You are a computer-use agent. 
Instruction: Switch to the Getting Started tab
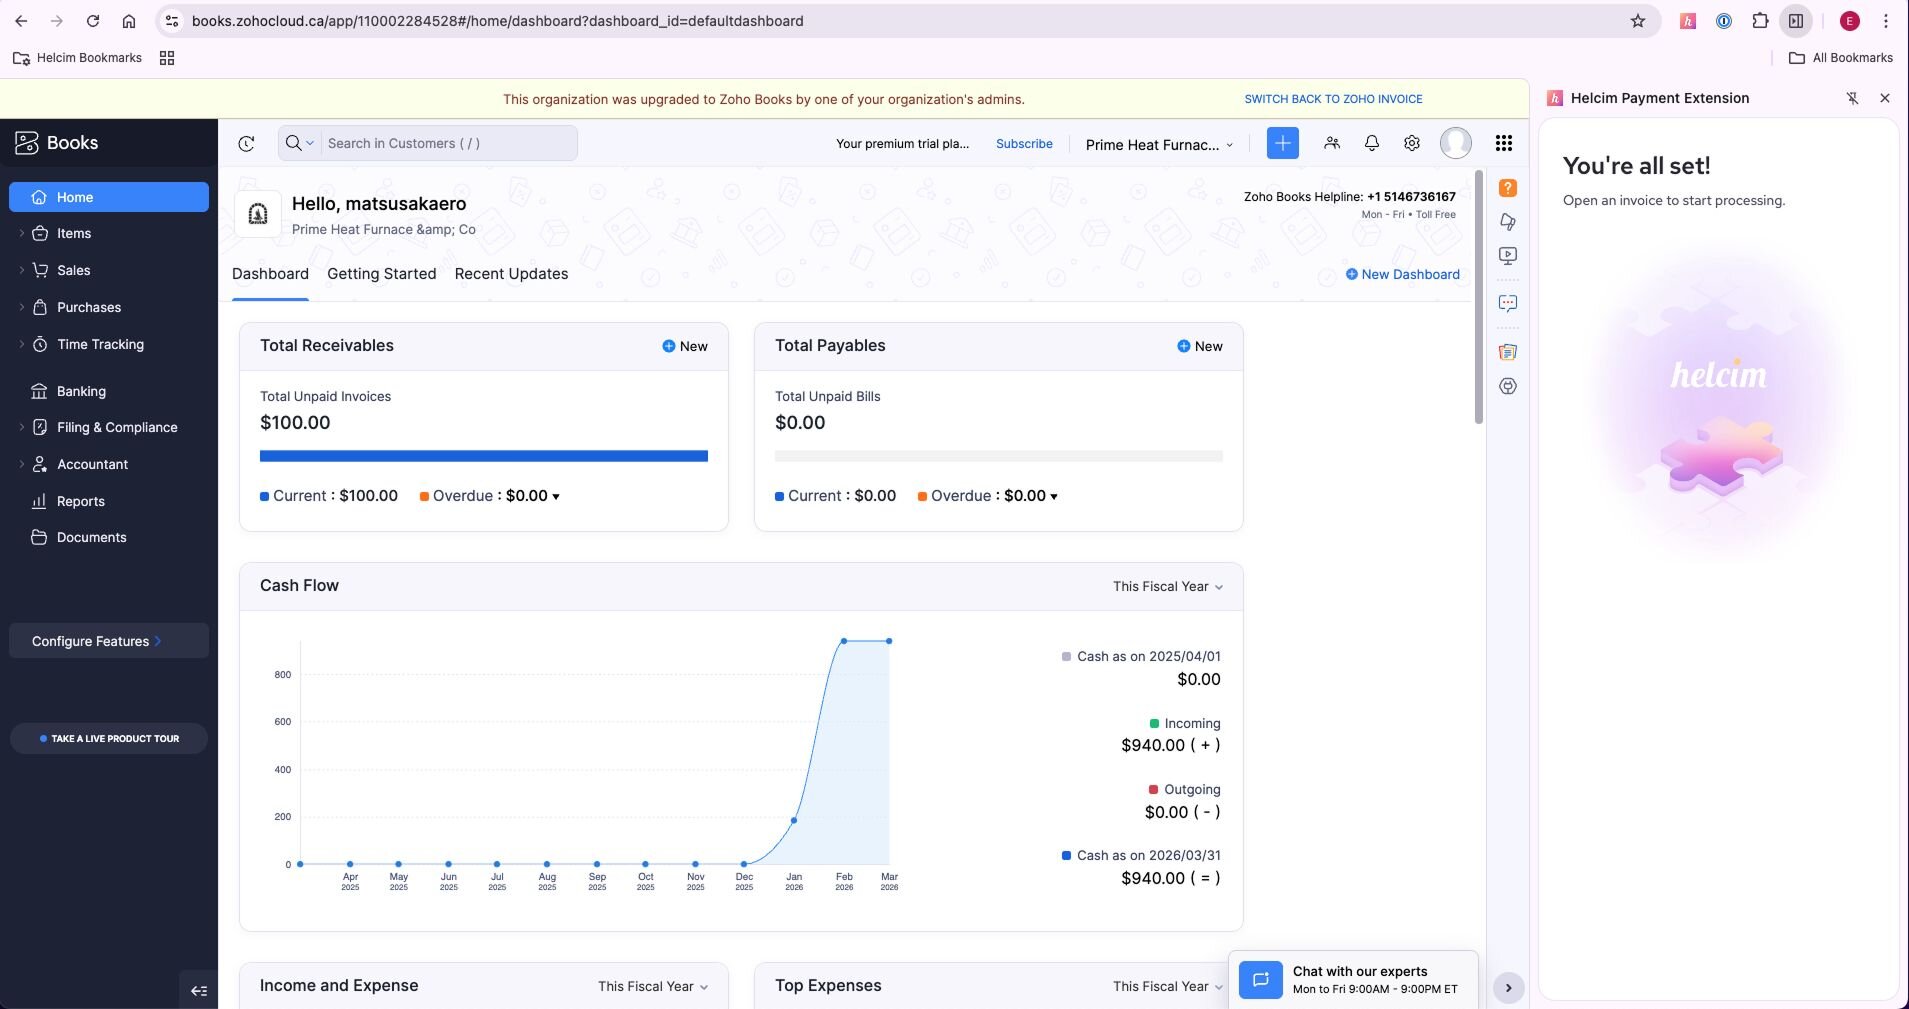click(x=381, y=274)
